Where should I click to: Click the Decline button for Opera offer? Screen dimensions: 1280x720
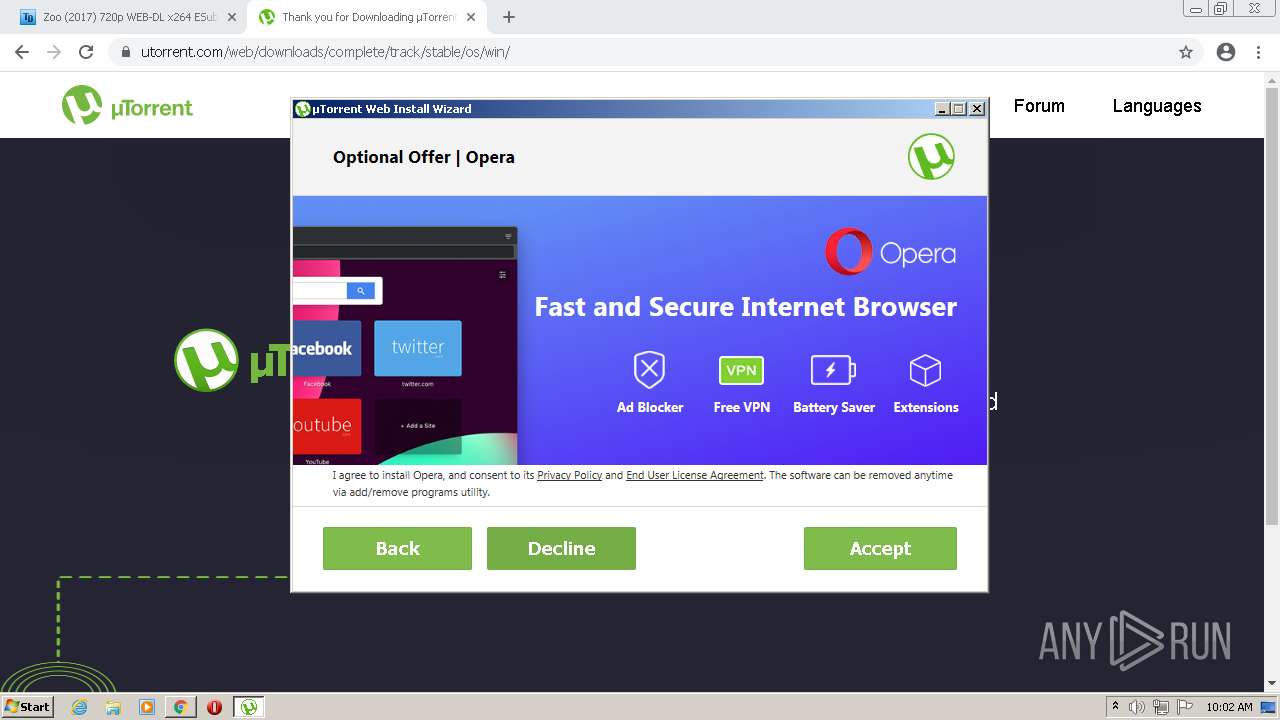tap(561, 548)
